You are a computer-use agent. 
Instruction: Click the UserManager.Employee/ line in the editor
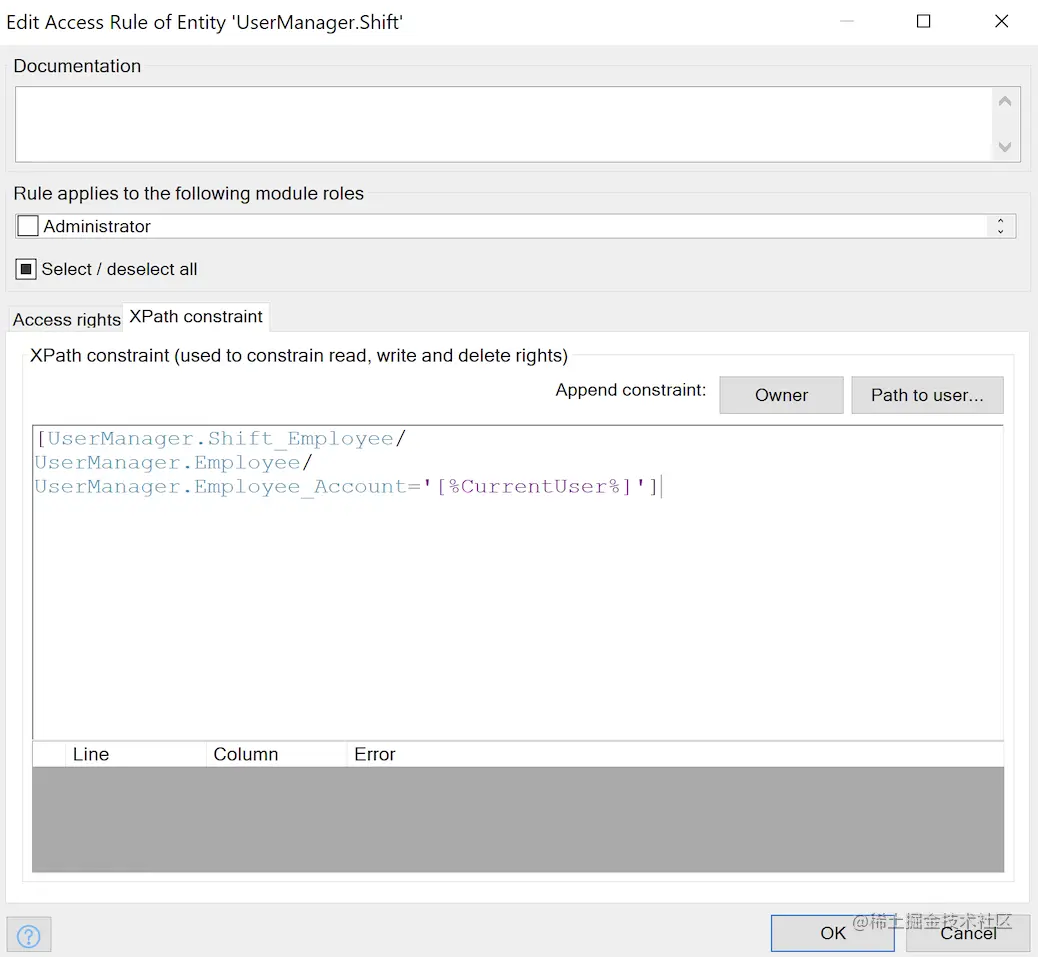point(173,463)
